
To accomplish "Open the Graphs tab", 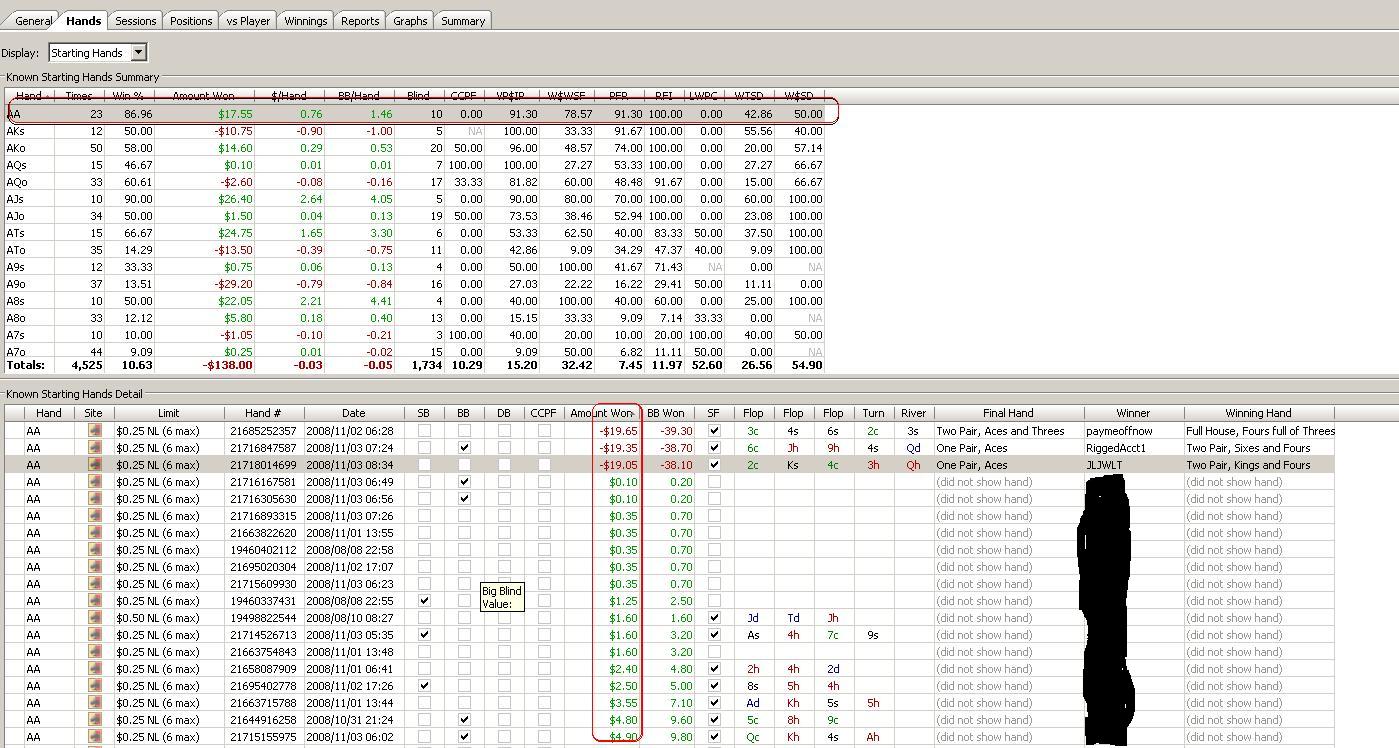I will pos(410,21).
